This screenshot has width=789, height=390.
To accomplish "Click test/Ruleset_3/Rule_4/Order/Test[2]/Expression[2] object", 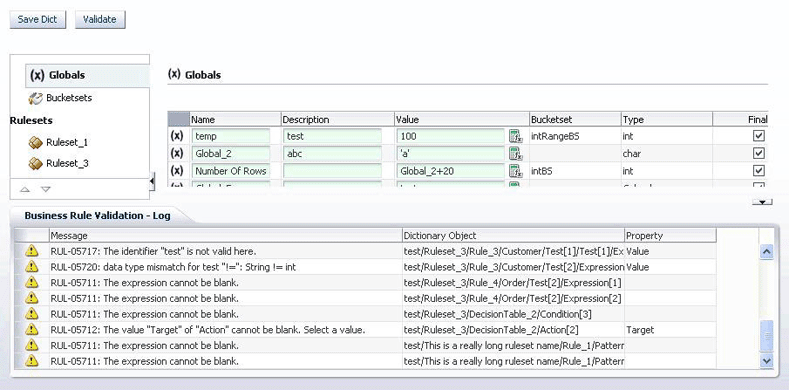I will click(513, 298).
